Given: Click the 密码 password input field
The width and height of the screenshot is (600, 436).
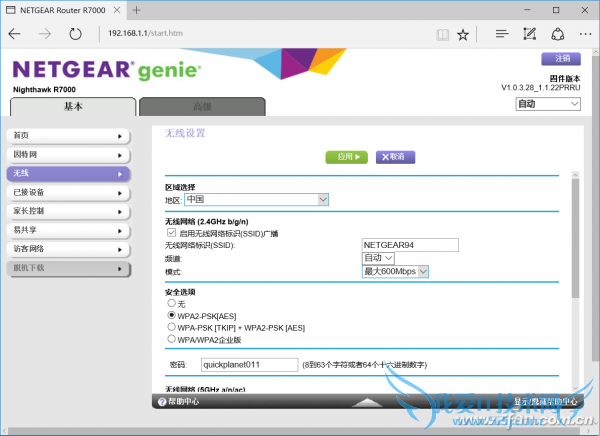Looking at the screenshot, I should point(249,365).
